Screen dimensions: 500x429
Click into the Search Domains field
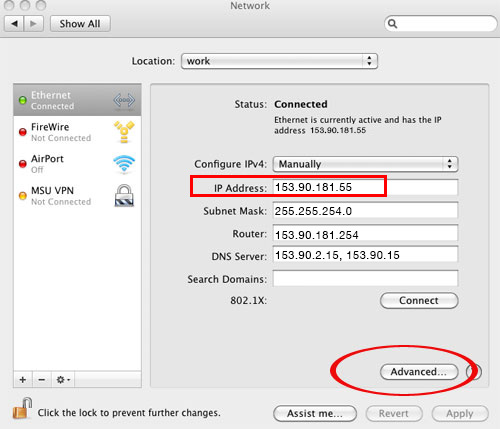pos(365,278)
